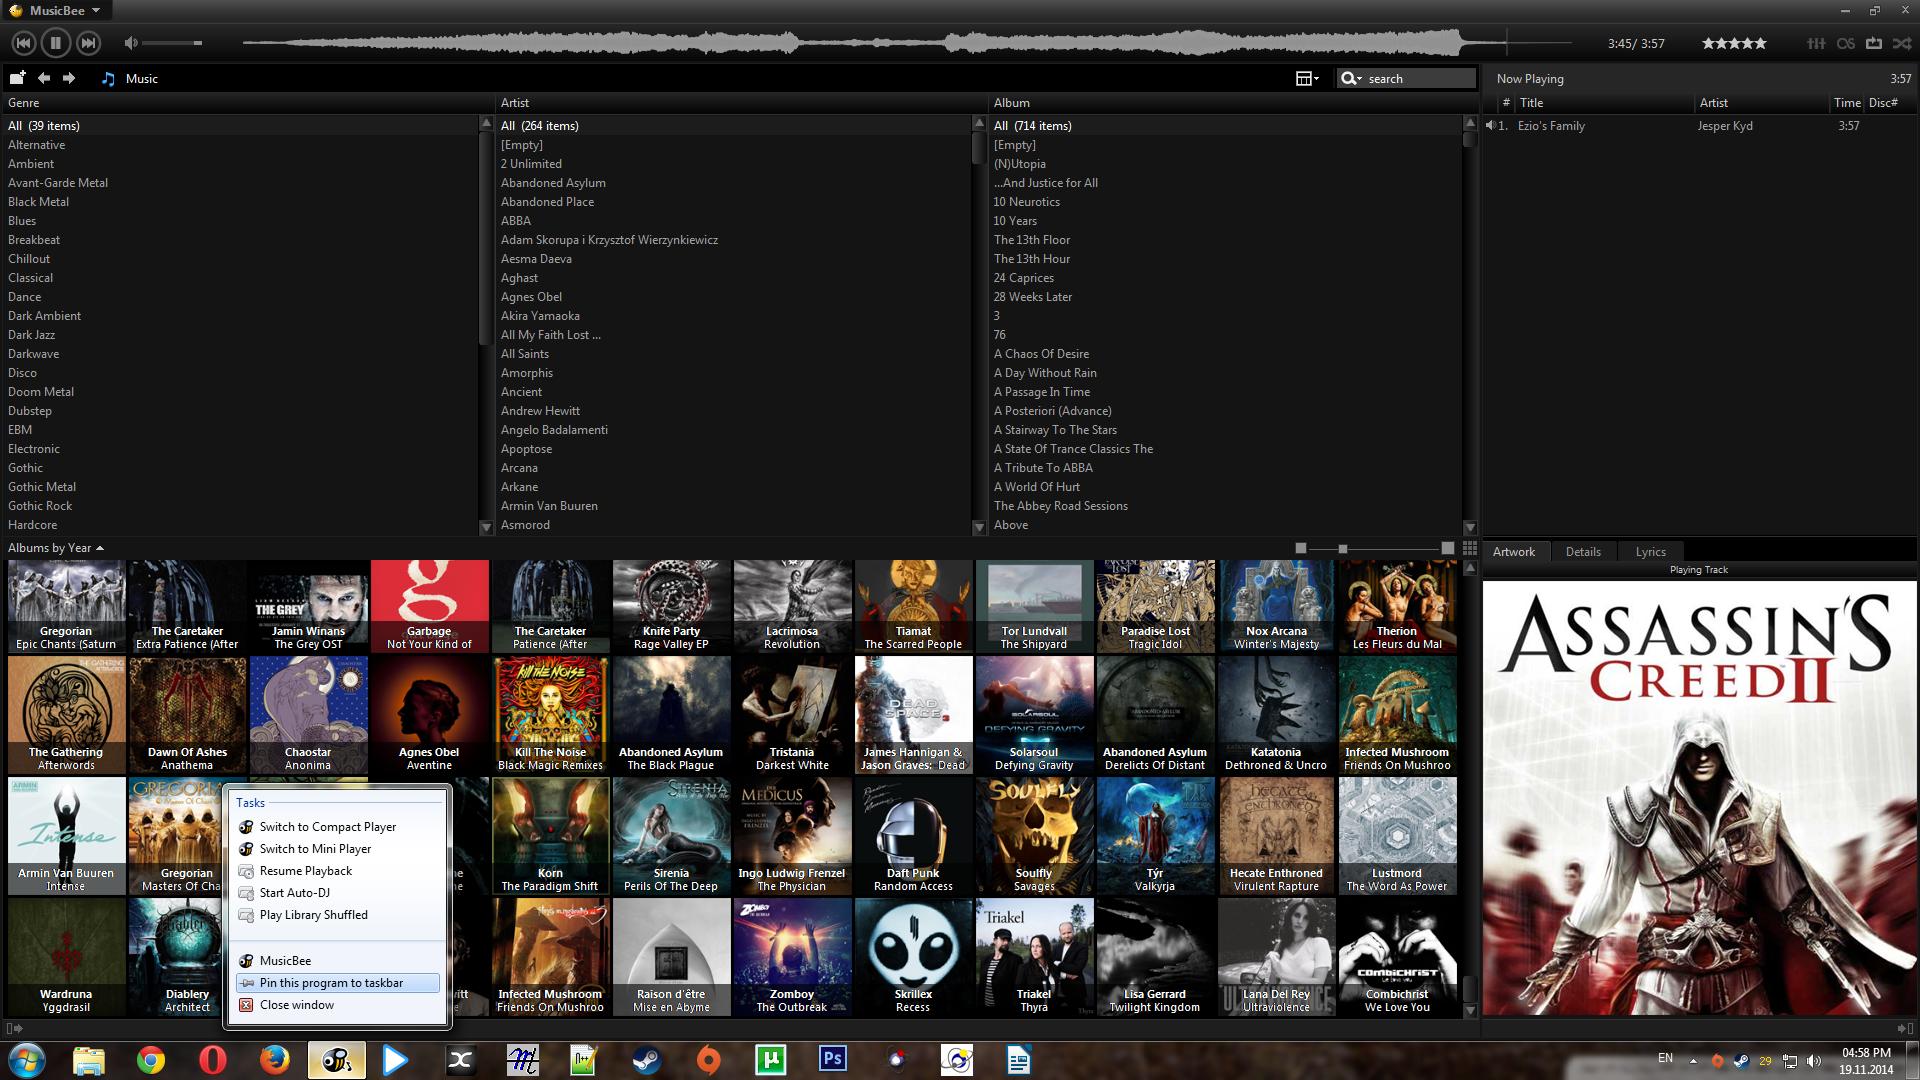1920x1080 pixels.
Task: Toggle repeat mode icon
Action: pyautogui.click(x=1874, y=43)
